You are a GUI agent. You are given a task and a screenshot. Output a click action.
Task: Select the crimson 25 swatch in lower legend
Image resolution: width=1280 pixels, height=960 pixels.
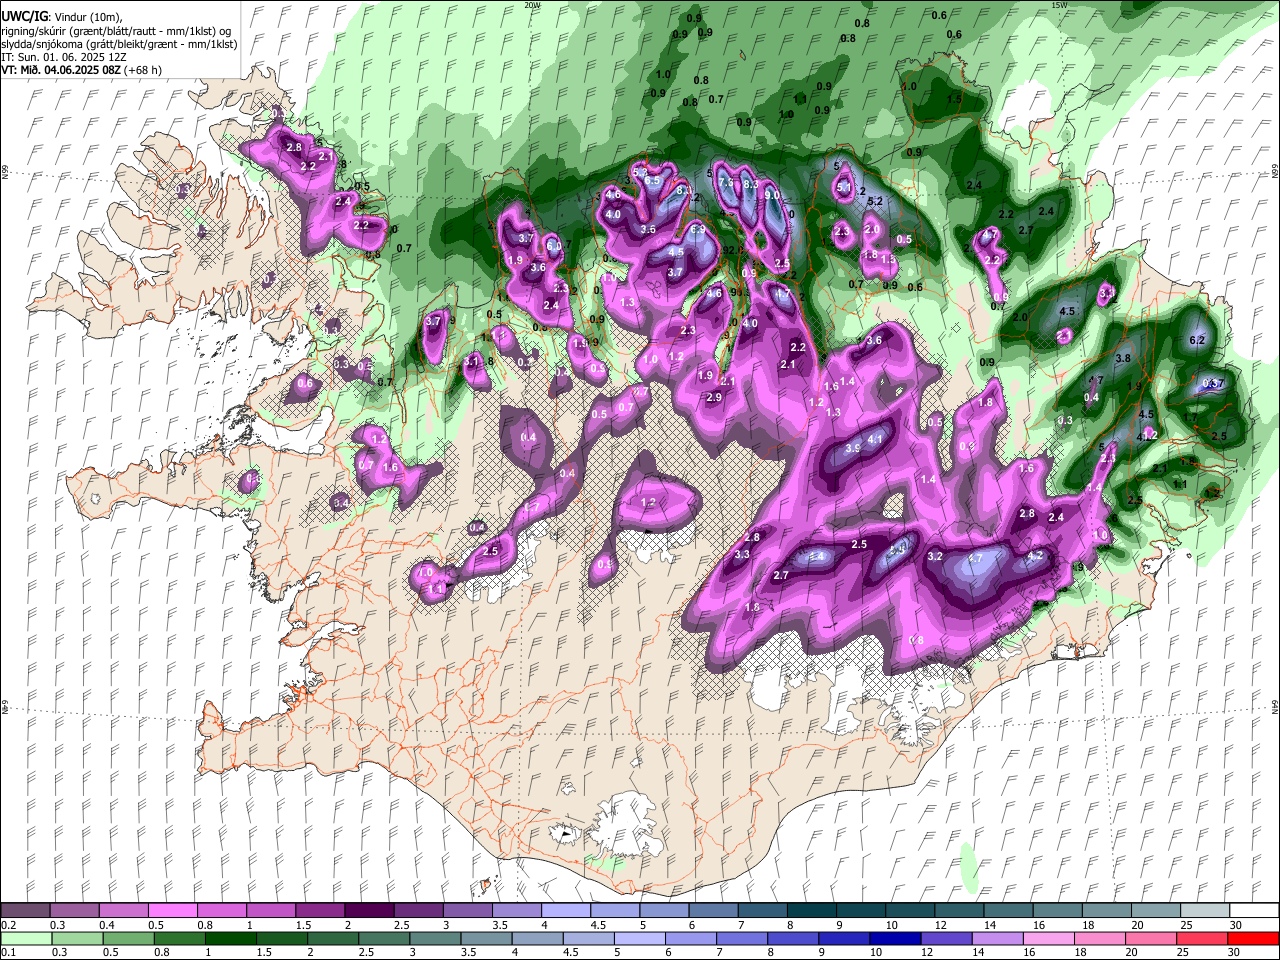click(1203, 938)
